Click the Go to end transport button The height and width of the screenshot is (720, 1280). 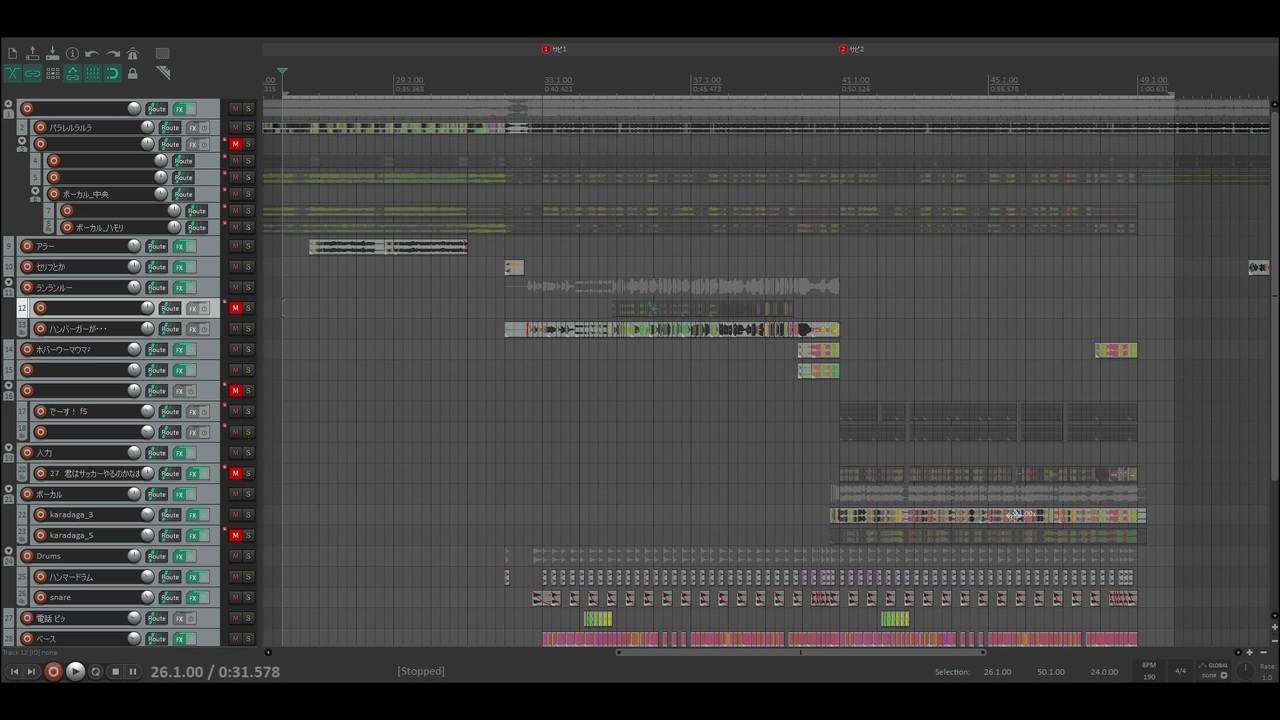(x=31, y=672)
